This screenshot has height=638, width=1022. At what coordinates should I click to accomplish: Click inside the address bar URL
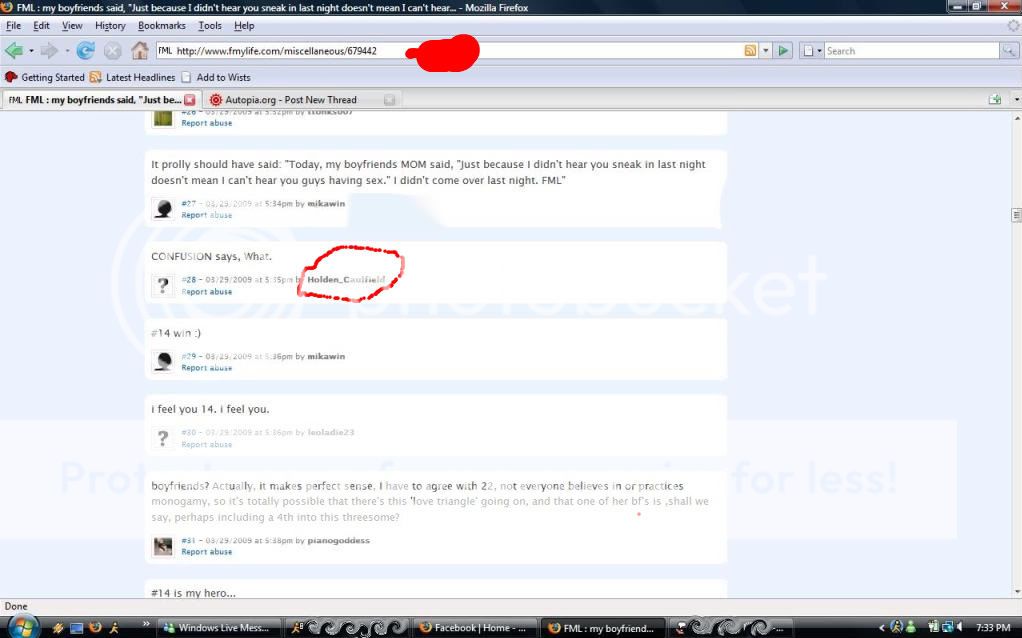(450, 50)
